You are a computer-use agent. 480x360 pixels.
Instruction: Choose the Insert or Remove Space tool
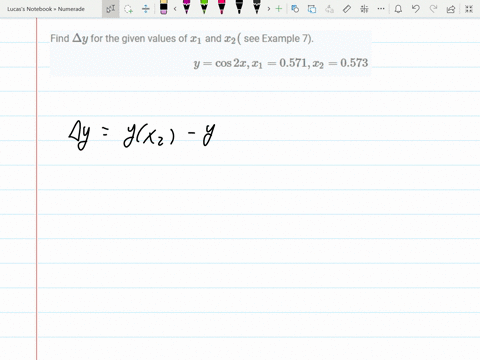pyautogui.click(x=146, y=9)
